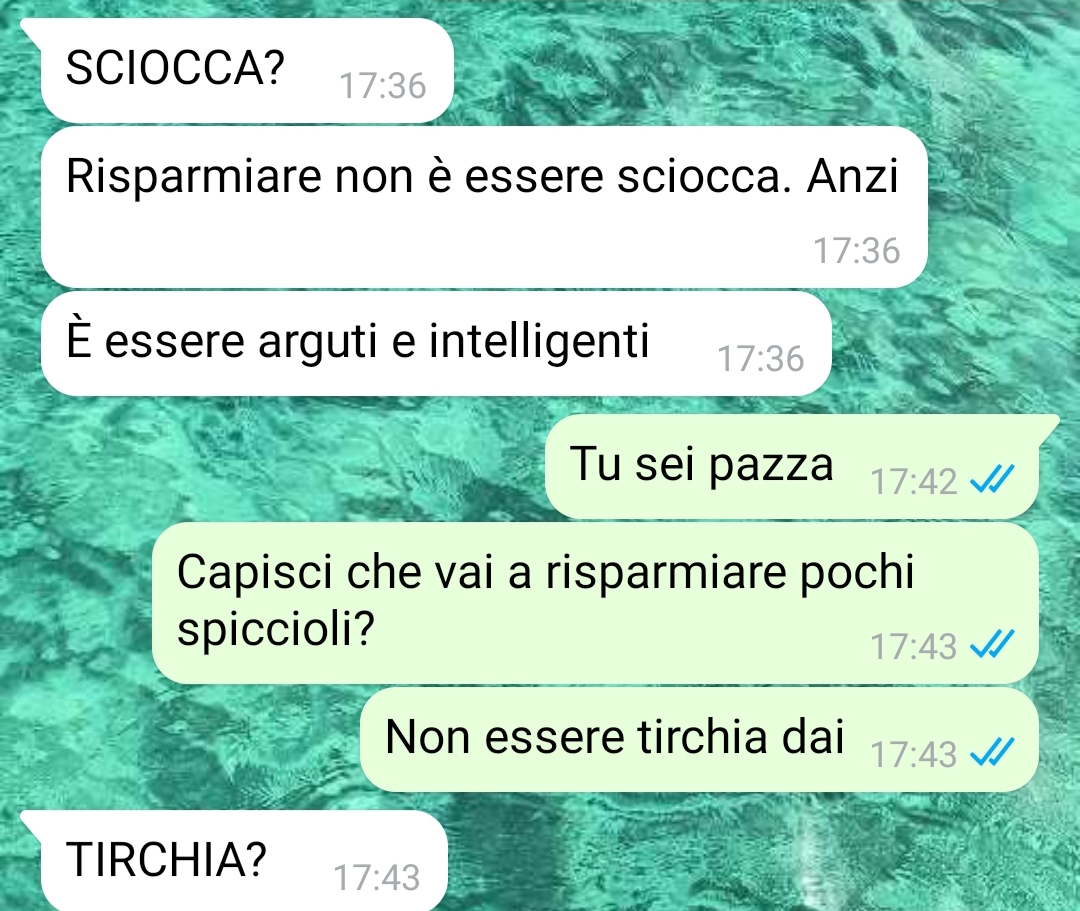This screenshot has width=1080, height=911.
Task: Tap the read ticks on 'Non essere tirchia dai'
Action: (x=992, y=752)
